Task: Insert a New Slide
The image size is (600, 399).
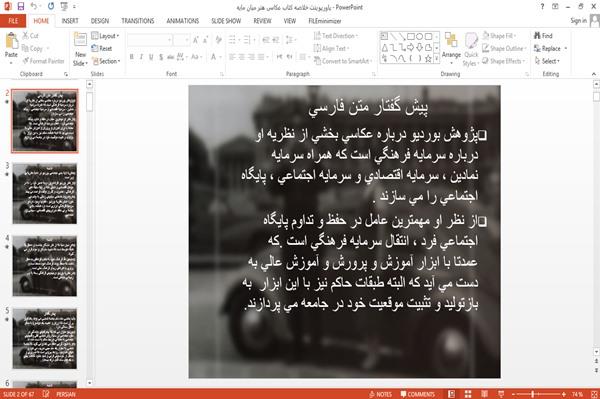Action: 80,49
